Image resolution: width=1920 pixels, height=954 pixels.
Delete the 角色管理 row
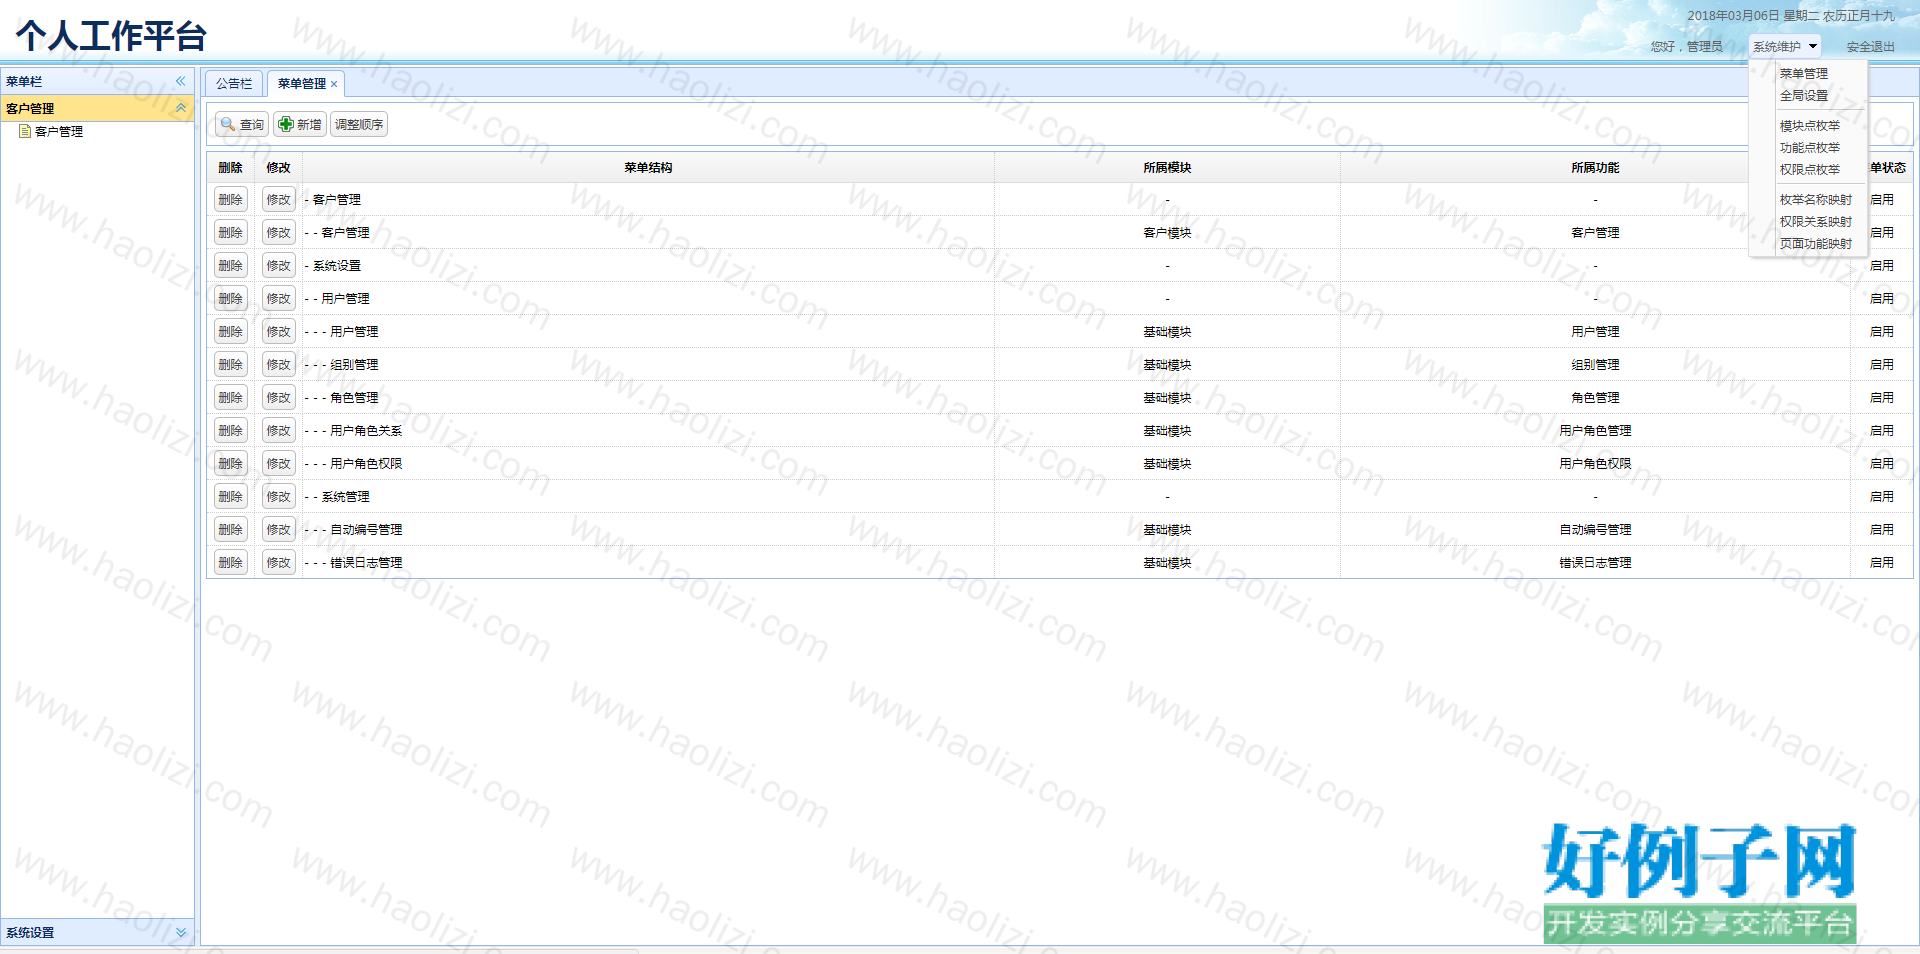[231, 397]
